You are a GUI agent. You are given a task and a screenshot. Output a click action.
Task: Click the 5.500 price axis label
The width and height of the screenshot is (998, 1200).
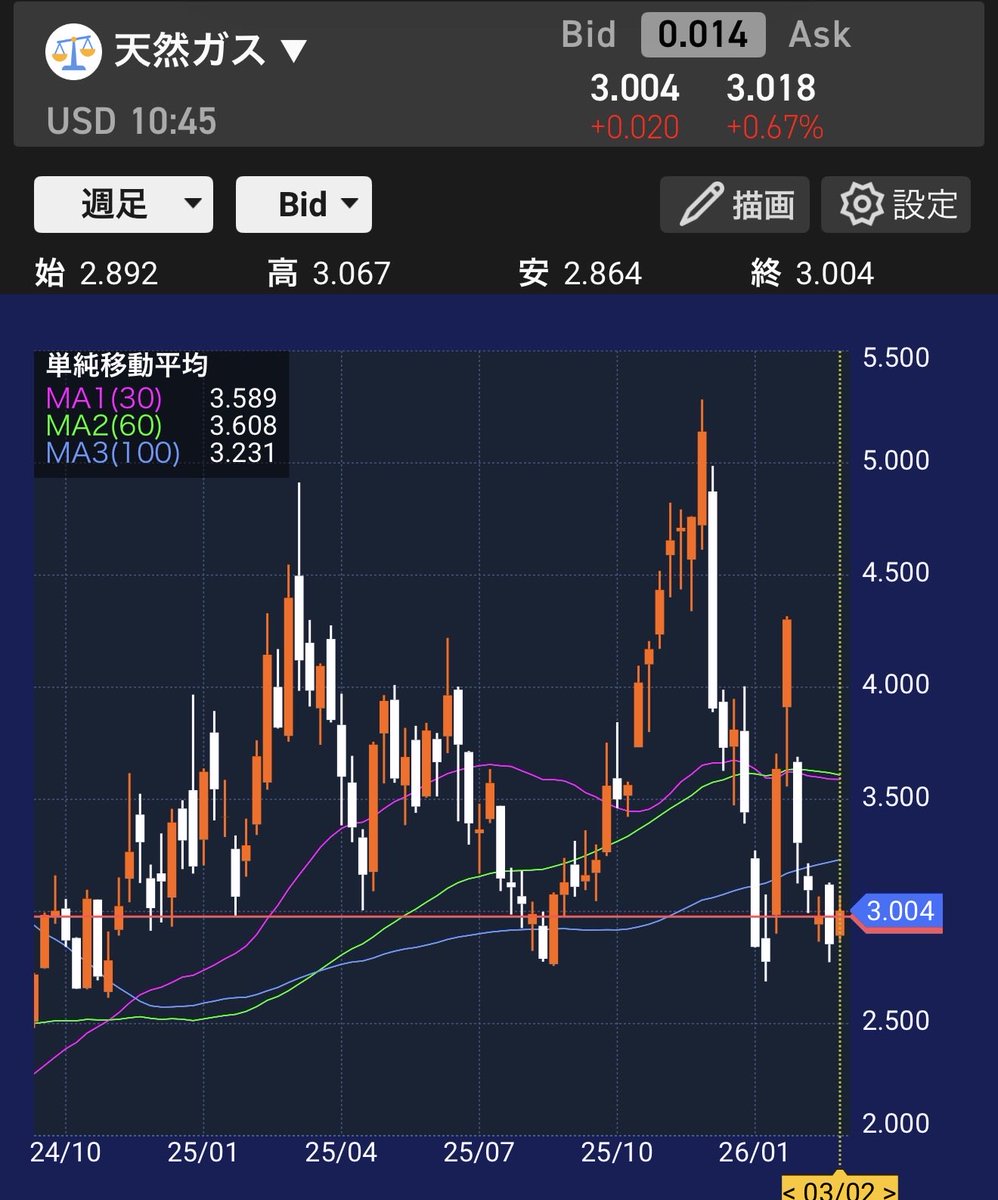tap(896, 358)
